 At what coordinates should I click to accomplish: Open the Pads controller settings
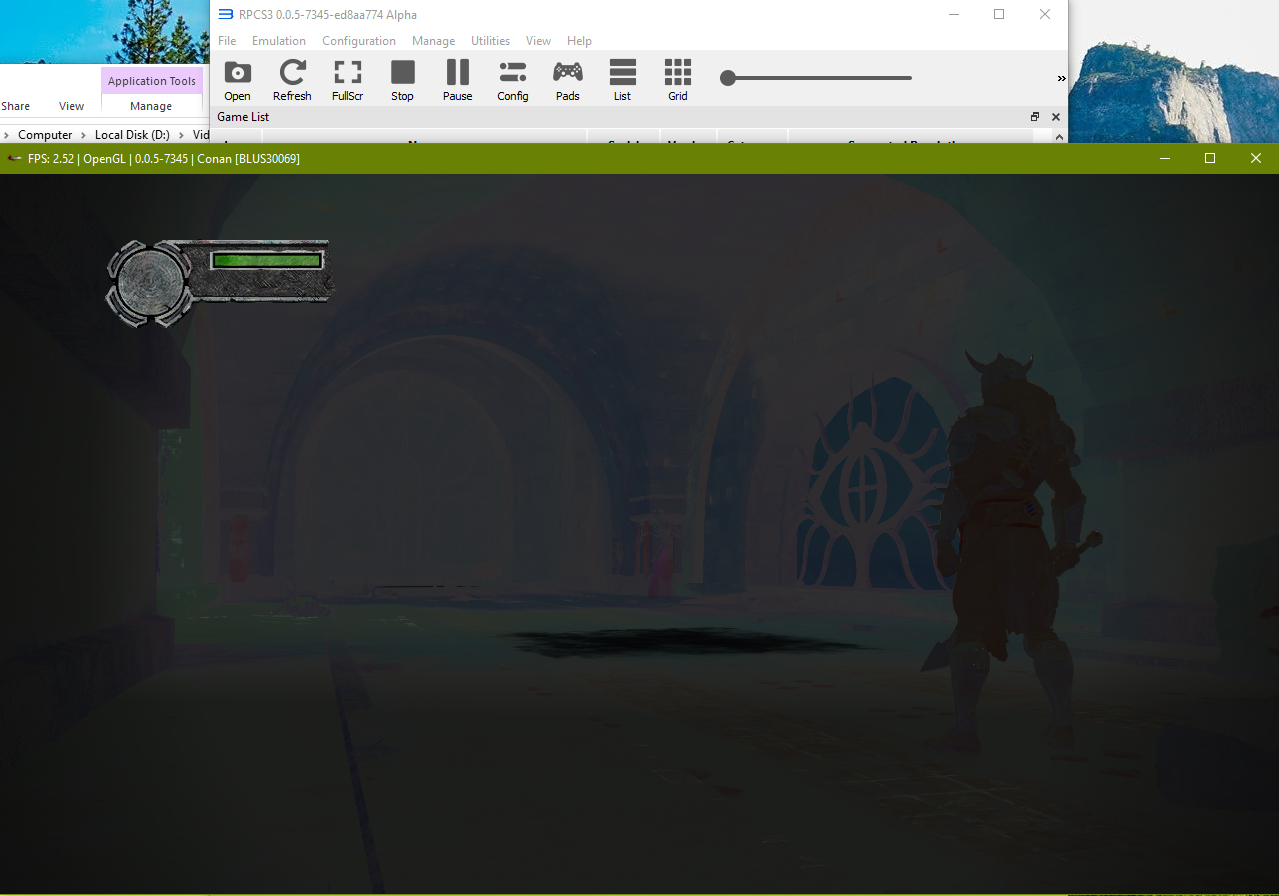tap(567, 79)
